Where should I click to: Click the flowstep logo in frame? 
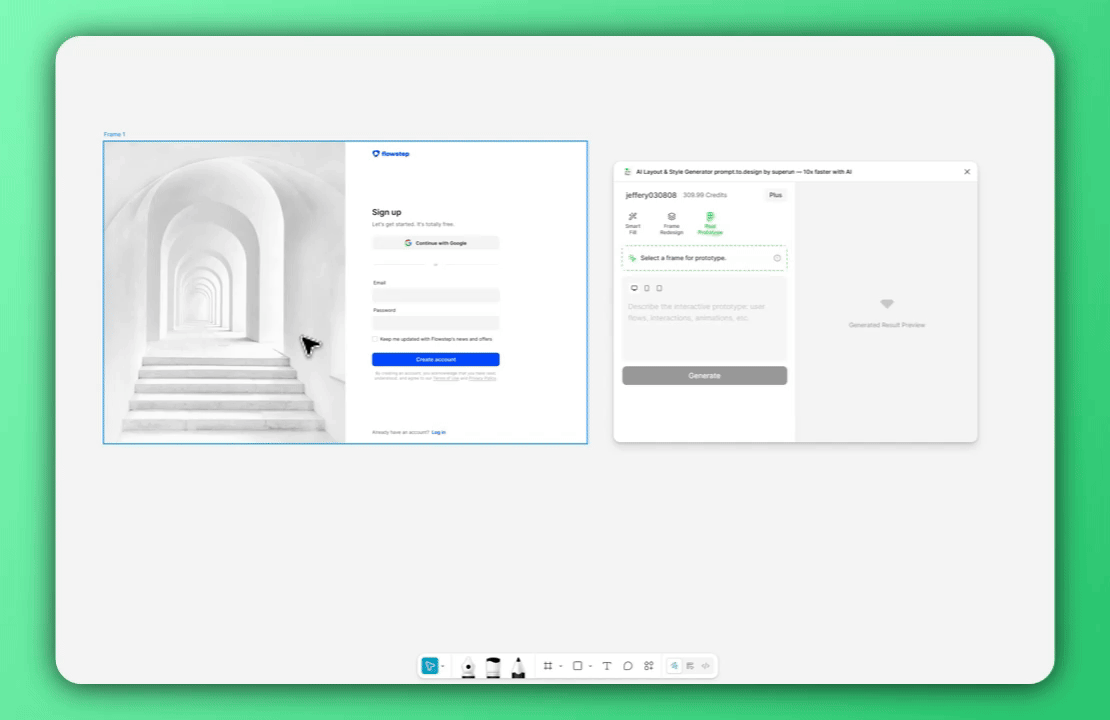point(391,154)
